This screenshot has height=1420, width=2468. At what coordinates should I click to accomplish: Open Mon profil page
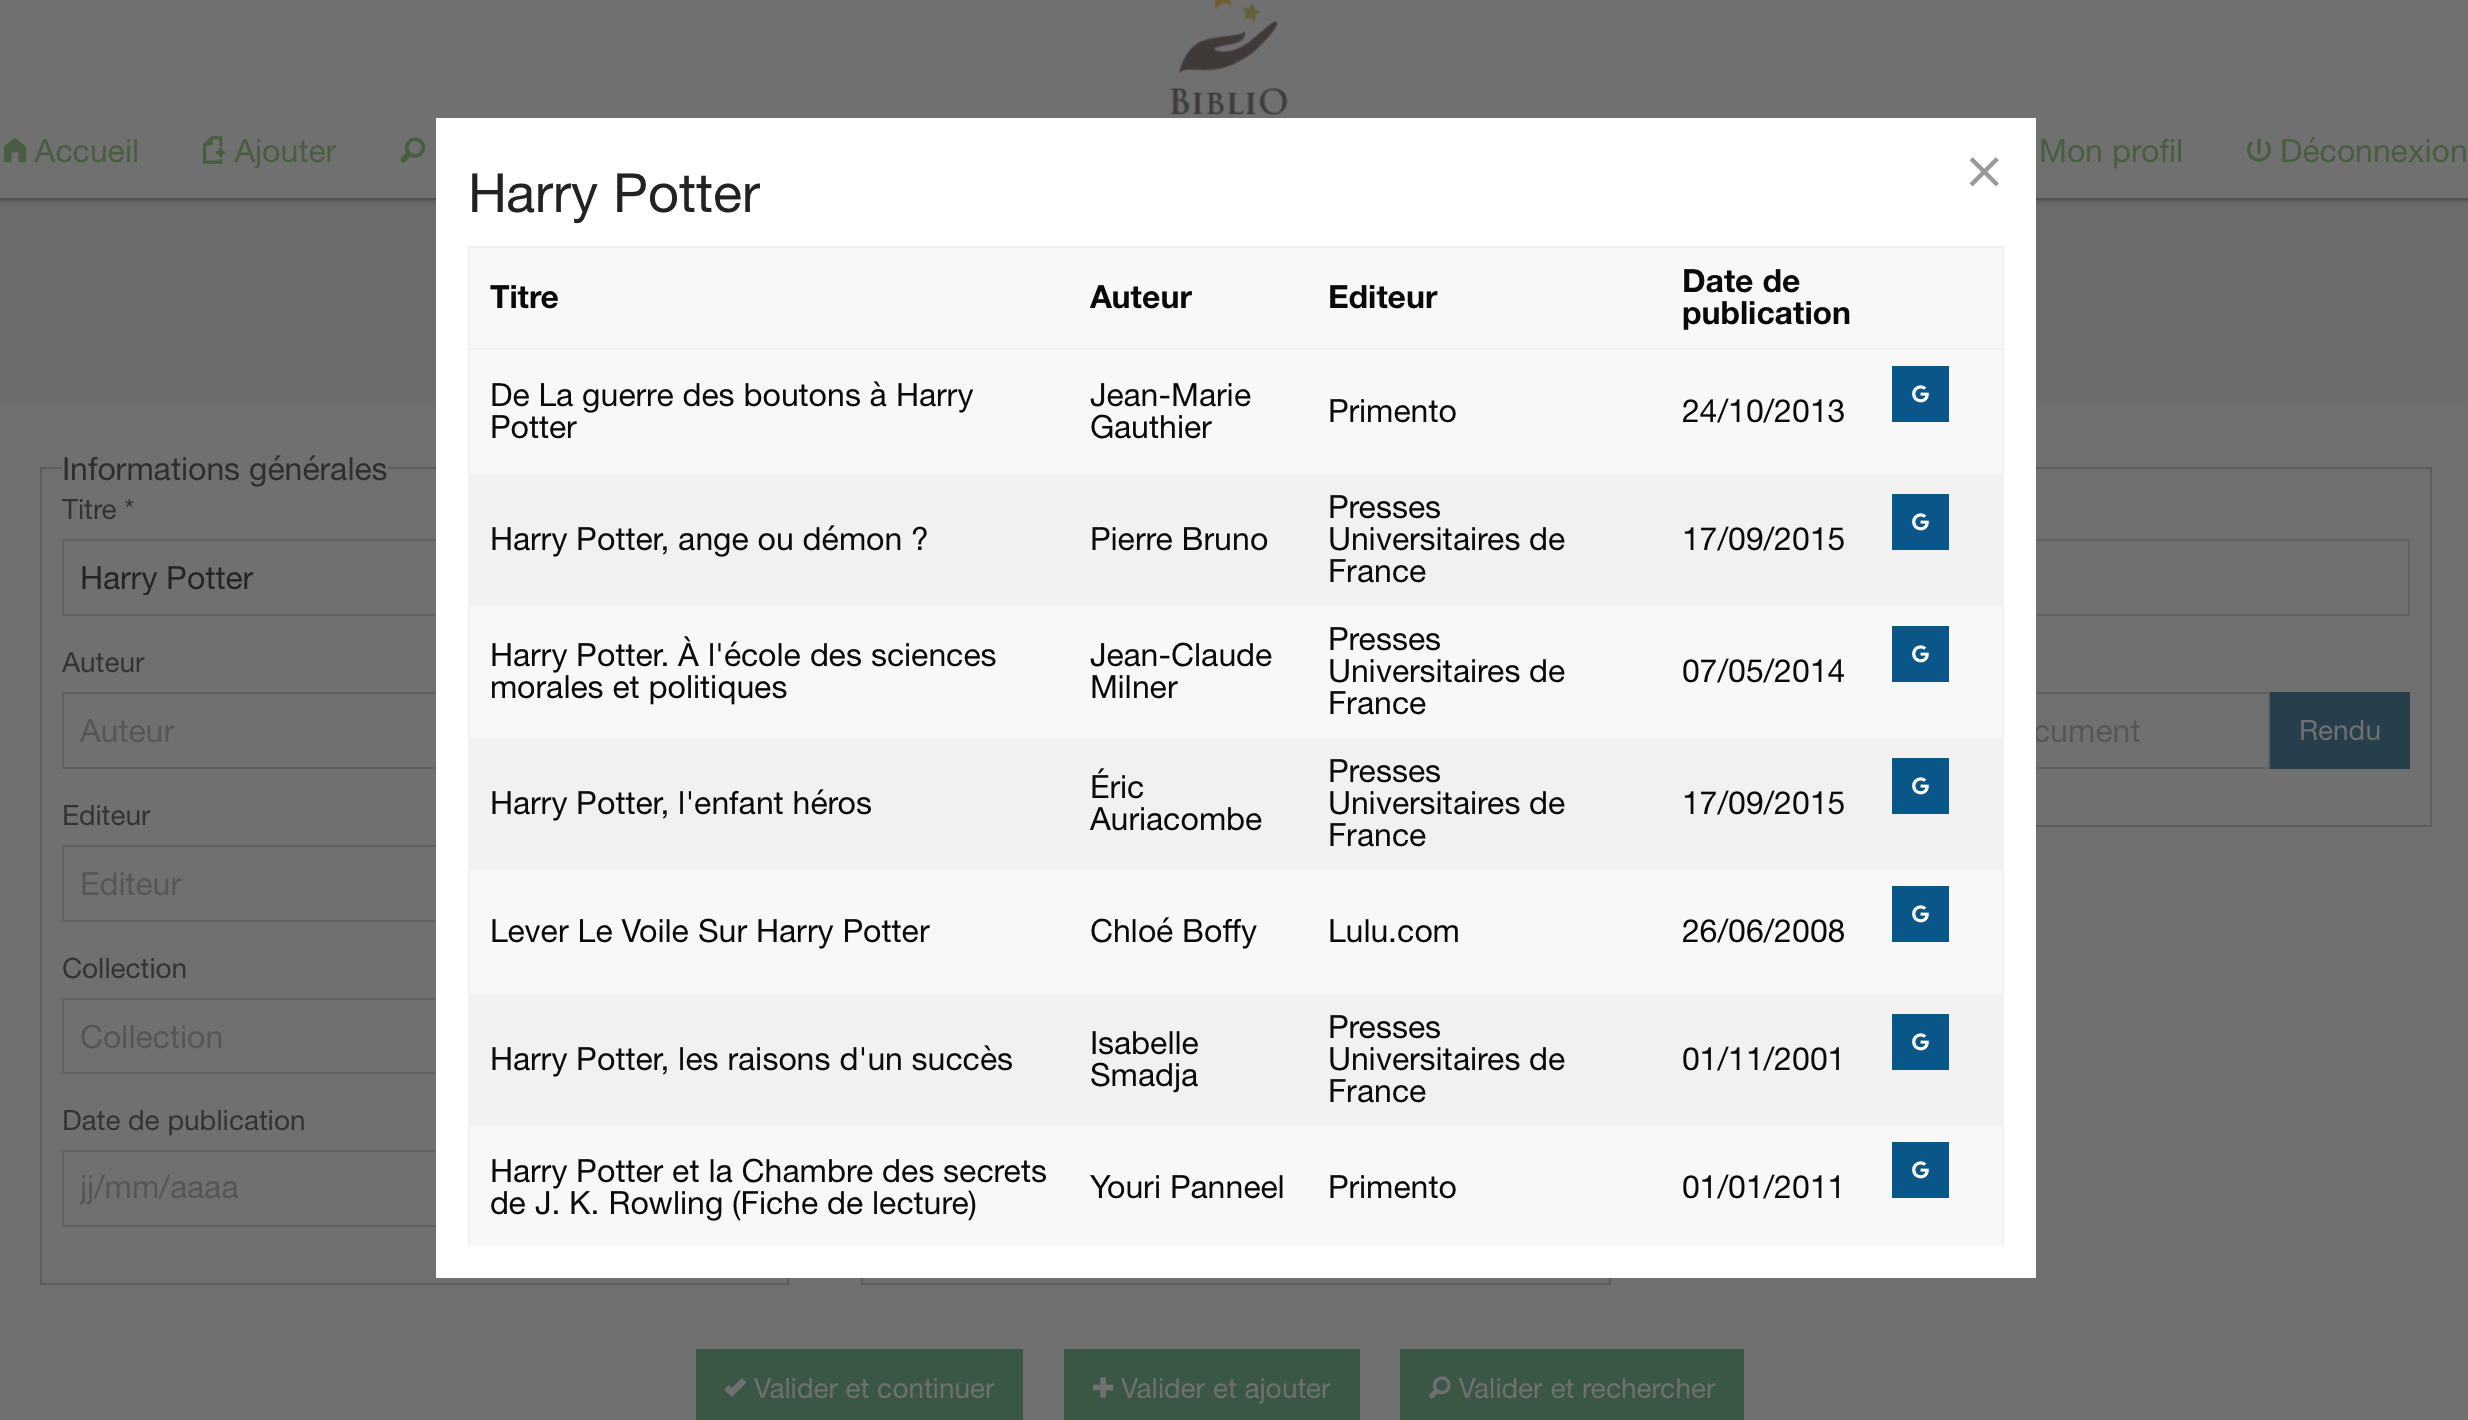click(2110, 151)
